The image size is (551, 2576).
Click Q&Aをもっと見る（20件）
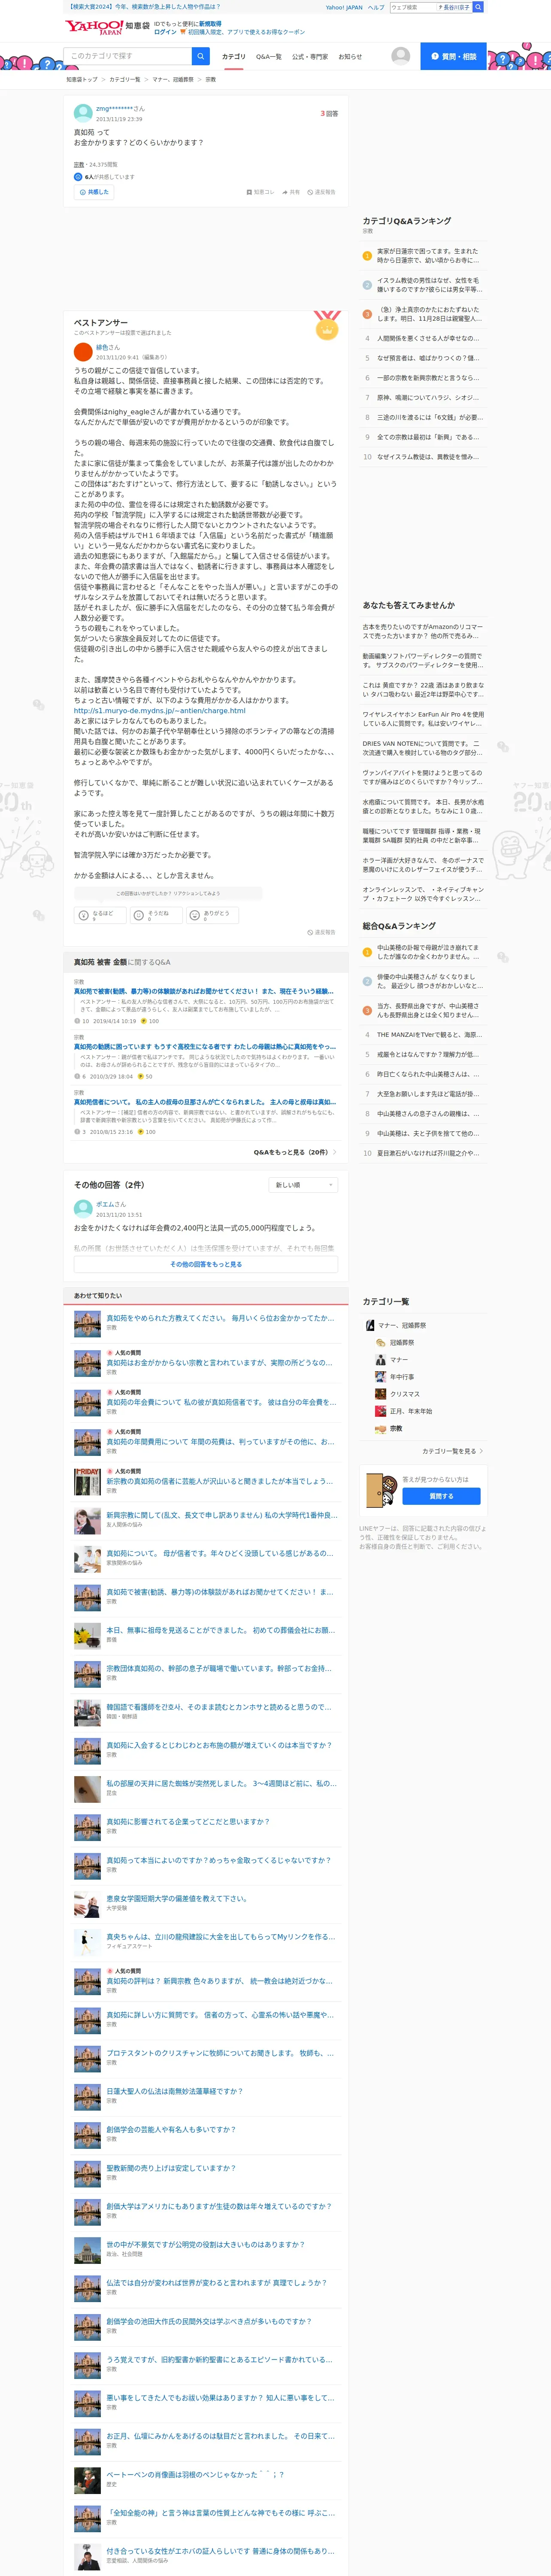294,1152
